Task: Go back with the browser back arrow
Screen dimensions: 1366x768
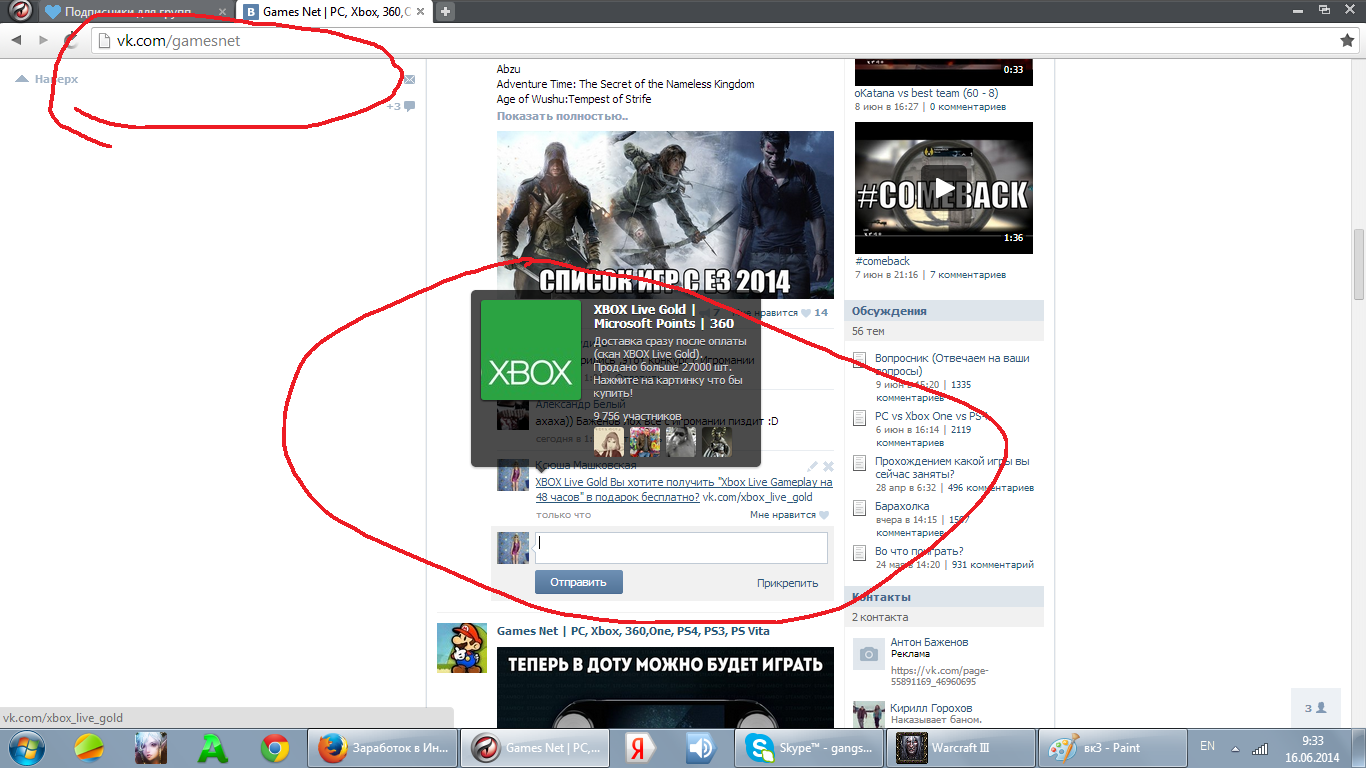Action: click(16, 40)
